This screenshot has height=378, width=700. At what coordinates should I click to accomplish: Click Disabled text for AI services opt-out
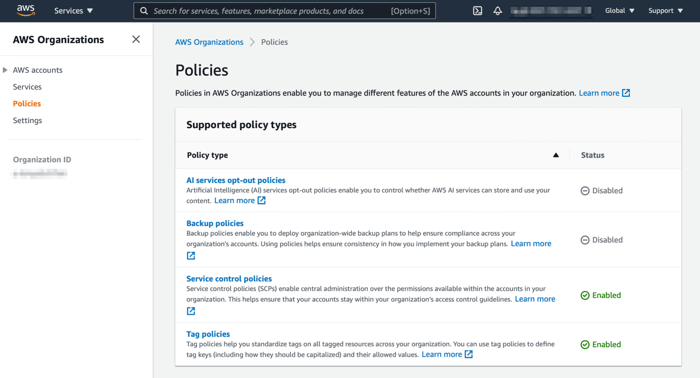[x=607, y=191]
